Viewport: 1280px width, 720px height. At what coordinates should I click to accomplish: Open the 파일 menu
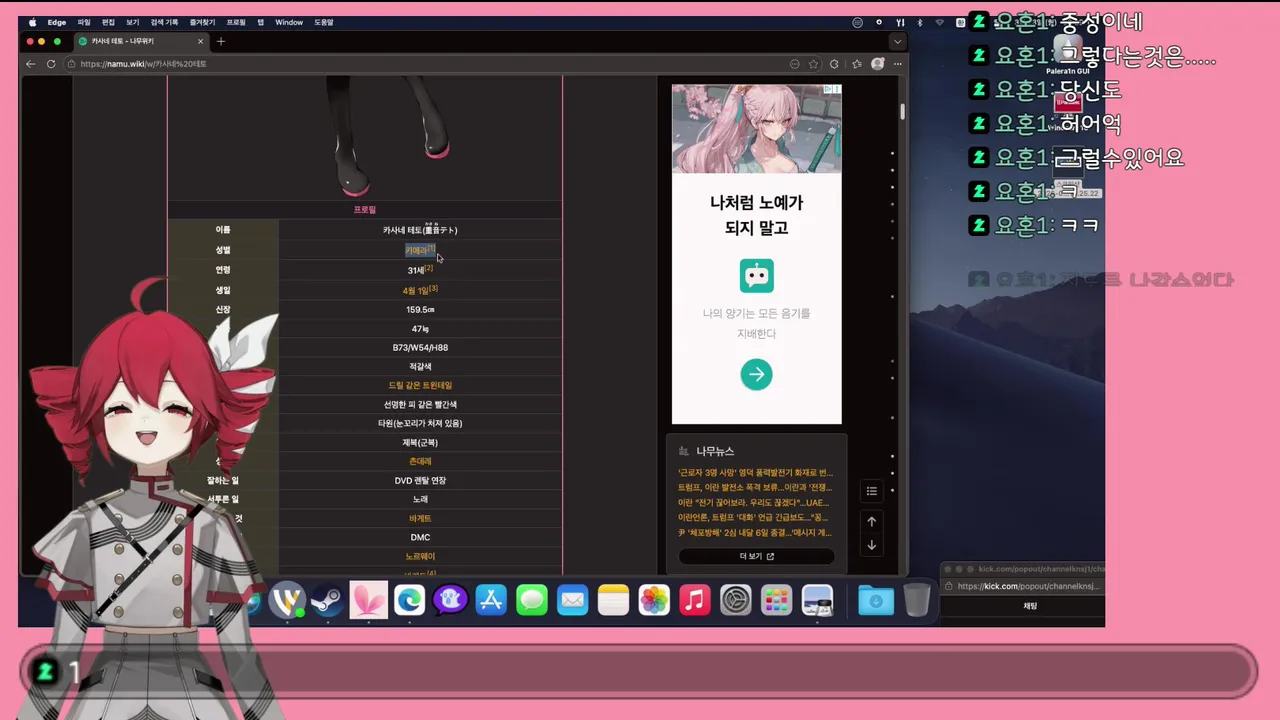84,22
